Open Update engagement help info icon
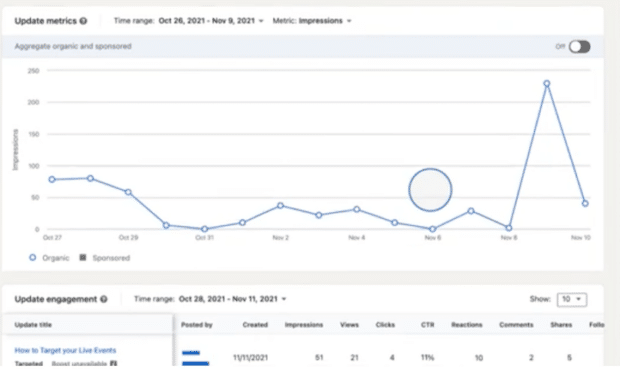This screenshot has width=620, height=372. (x=104, y=299)
